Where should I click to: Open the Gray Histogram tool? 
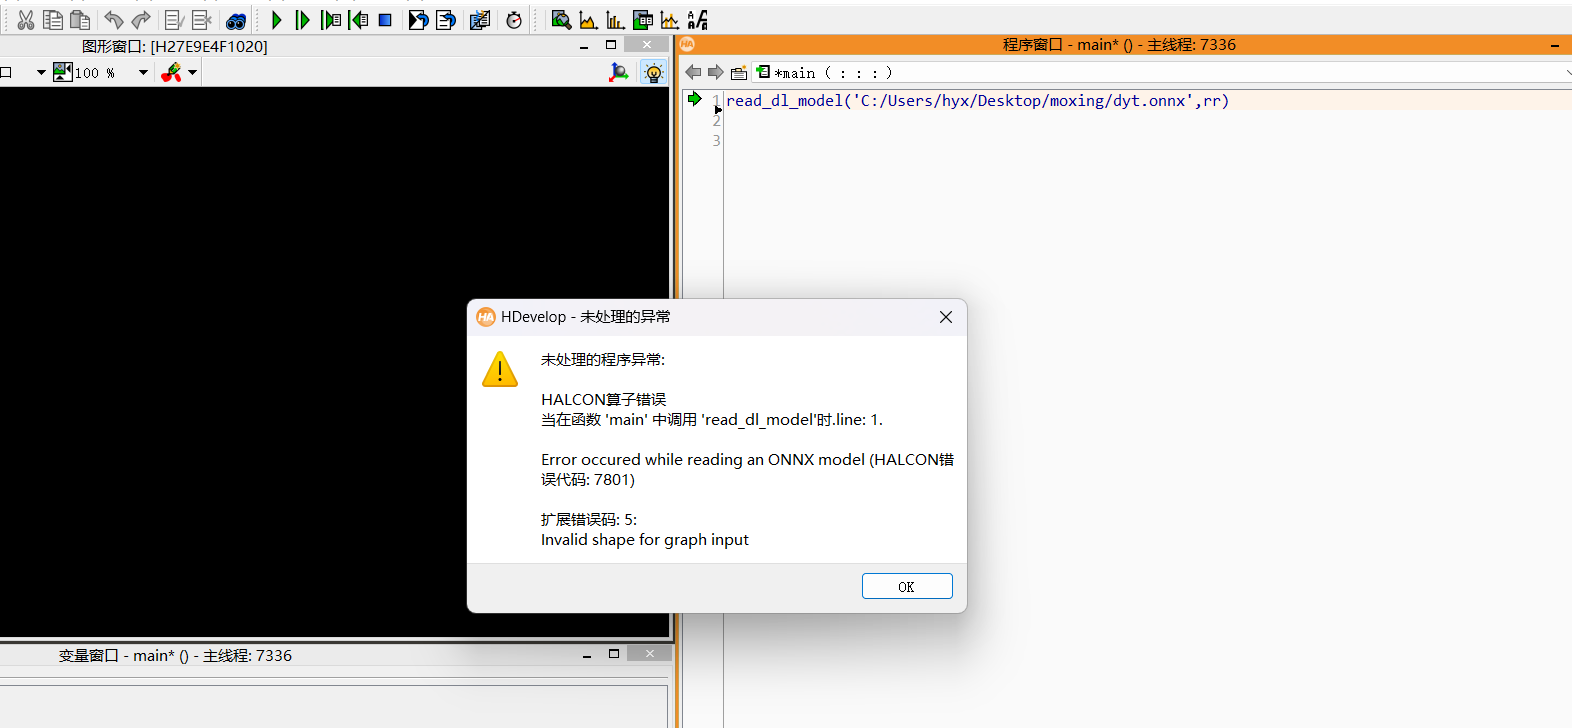pyautogui.click(x=588, y=20)
